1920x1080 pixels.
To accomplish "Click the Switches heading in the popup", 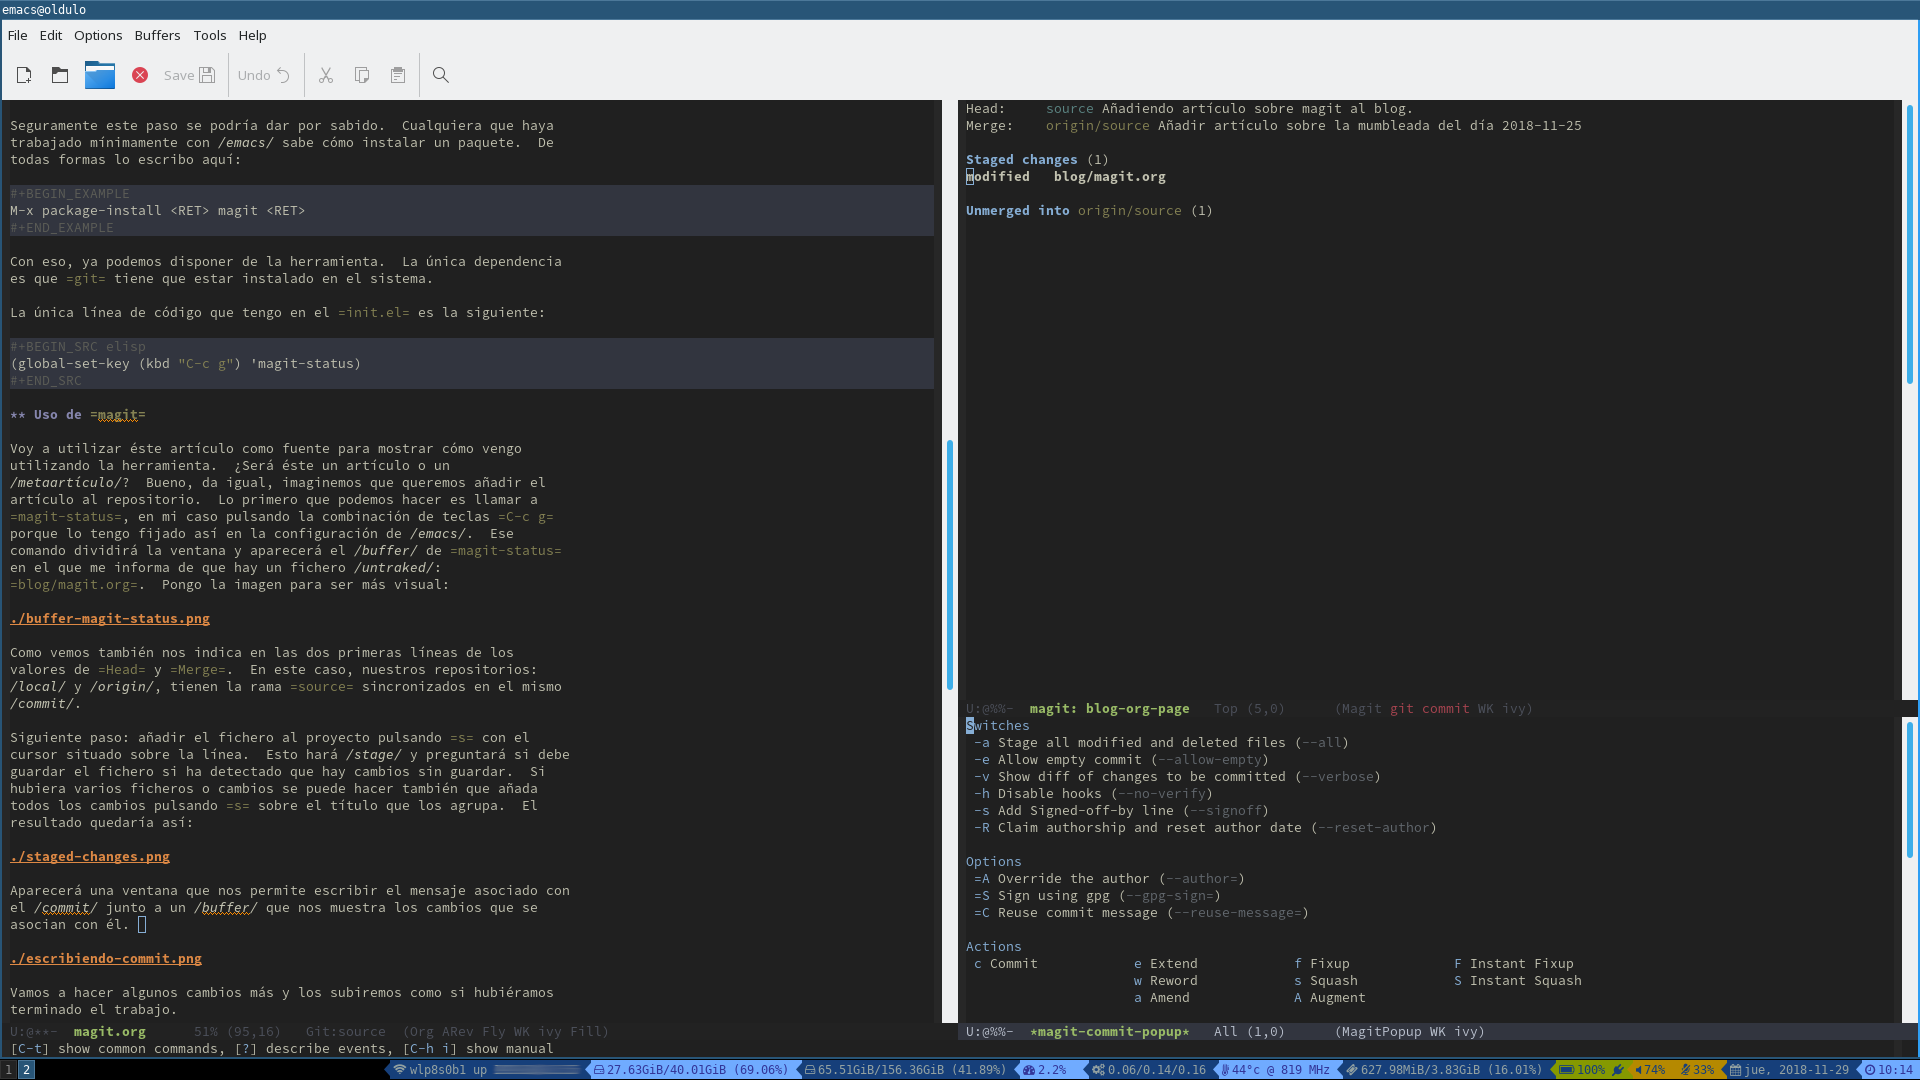I will pos(998,726).
